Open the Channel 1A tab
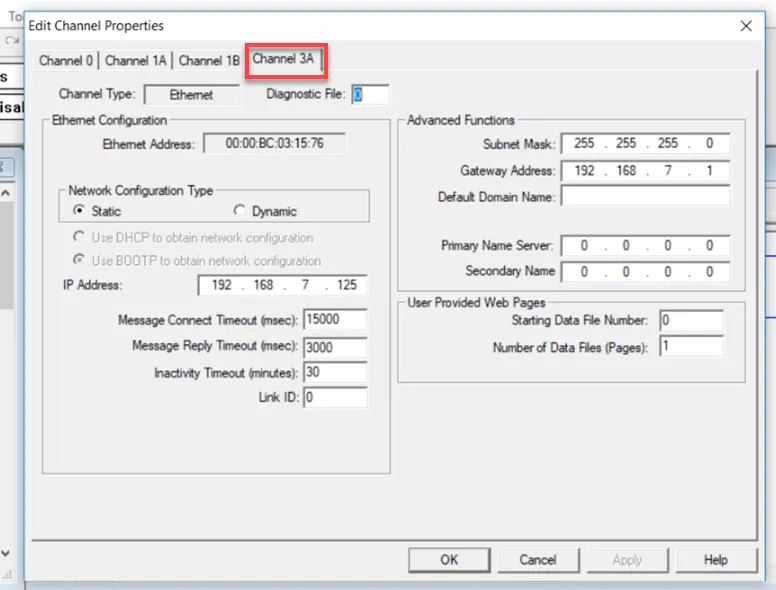 (x=136, y=61)
